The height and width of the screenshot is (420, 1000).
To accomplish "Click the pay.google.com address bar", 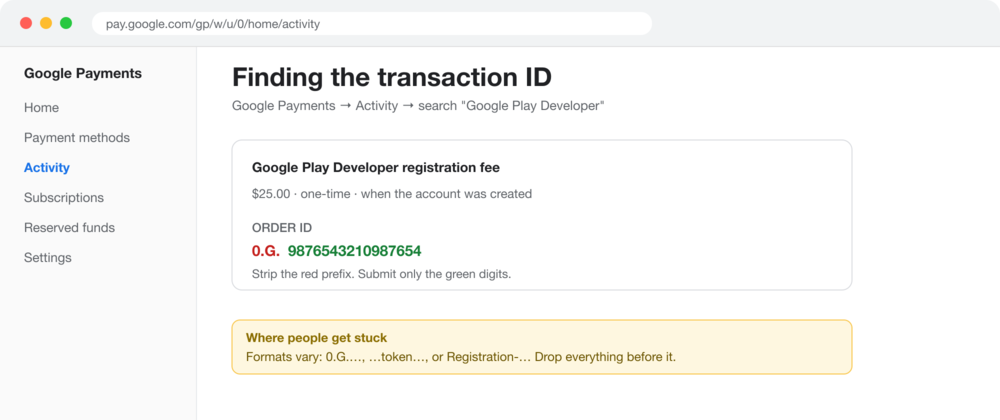I will [x=372, y=24].
